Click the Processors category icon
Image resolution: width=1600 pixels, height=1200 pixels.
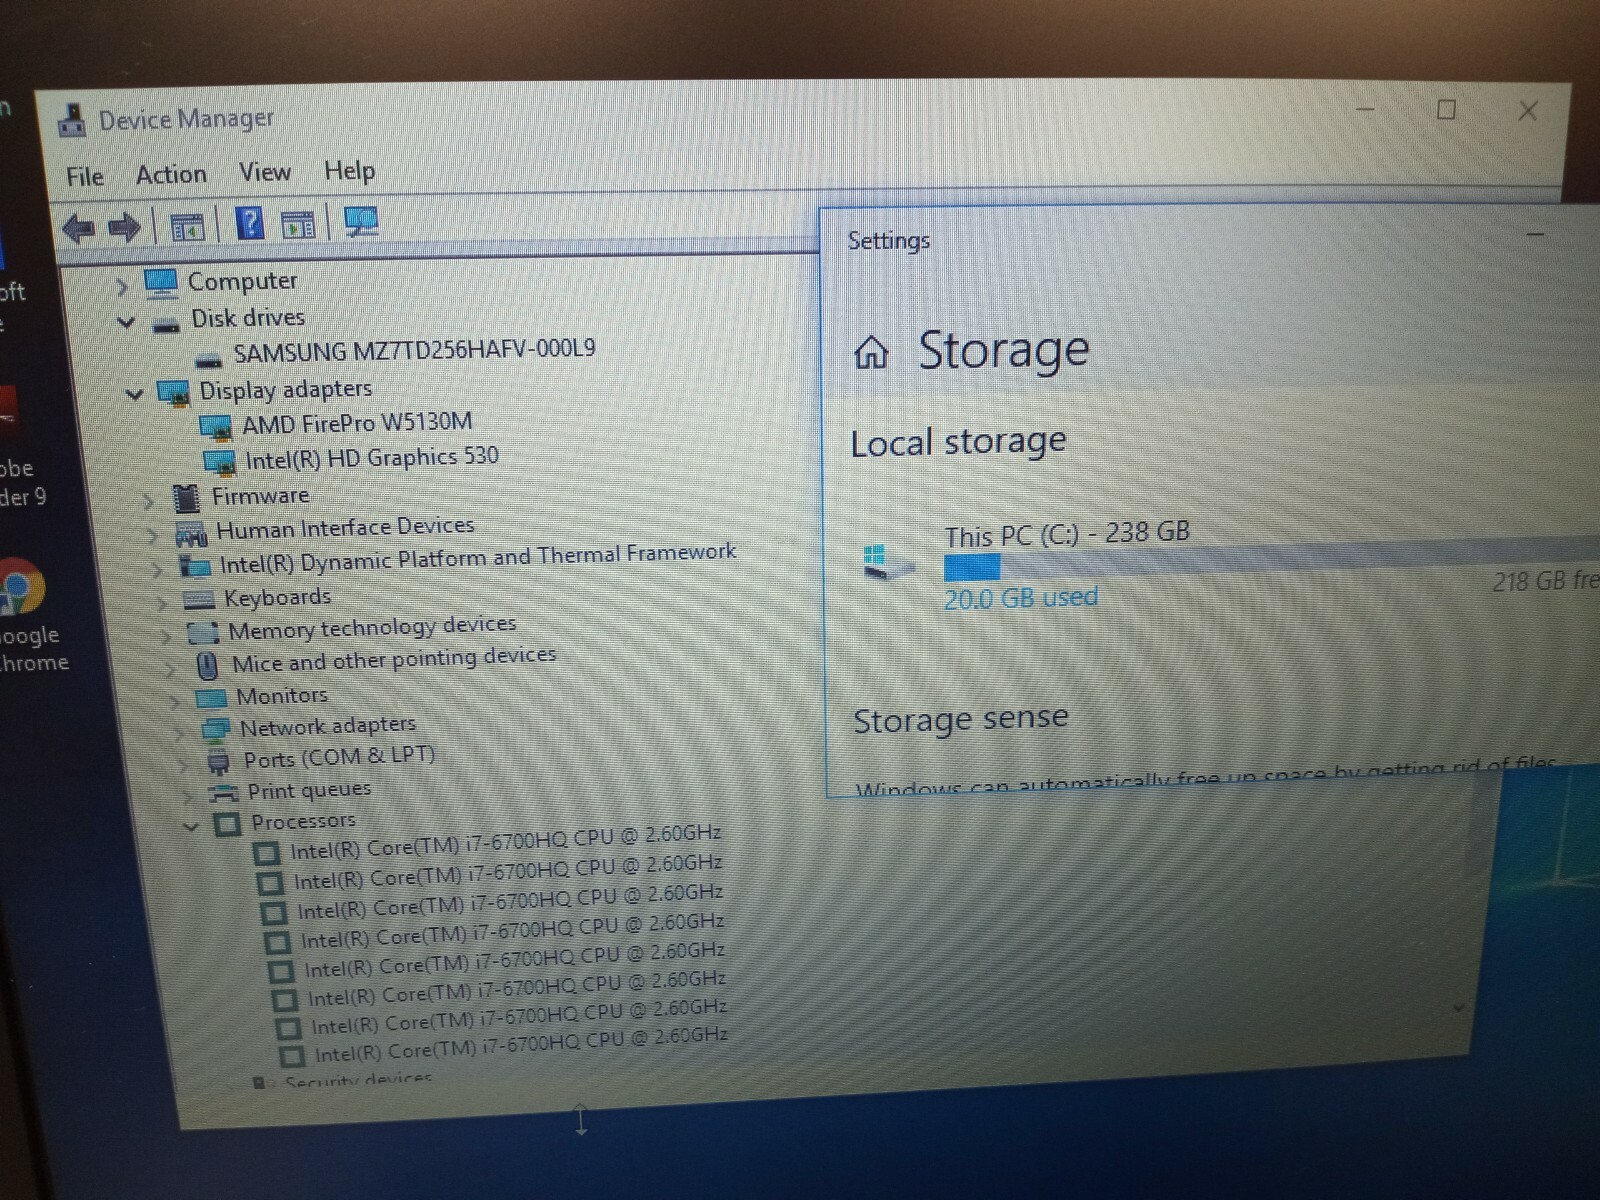tap(228, 825)
